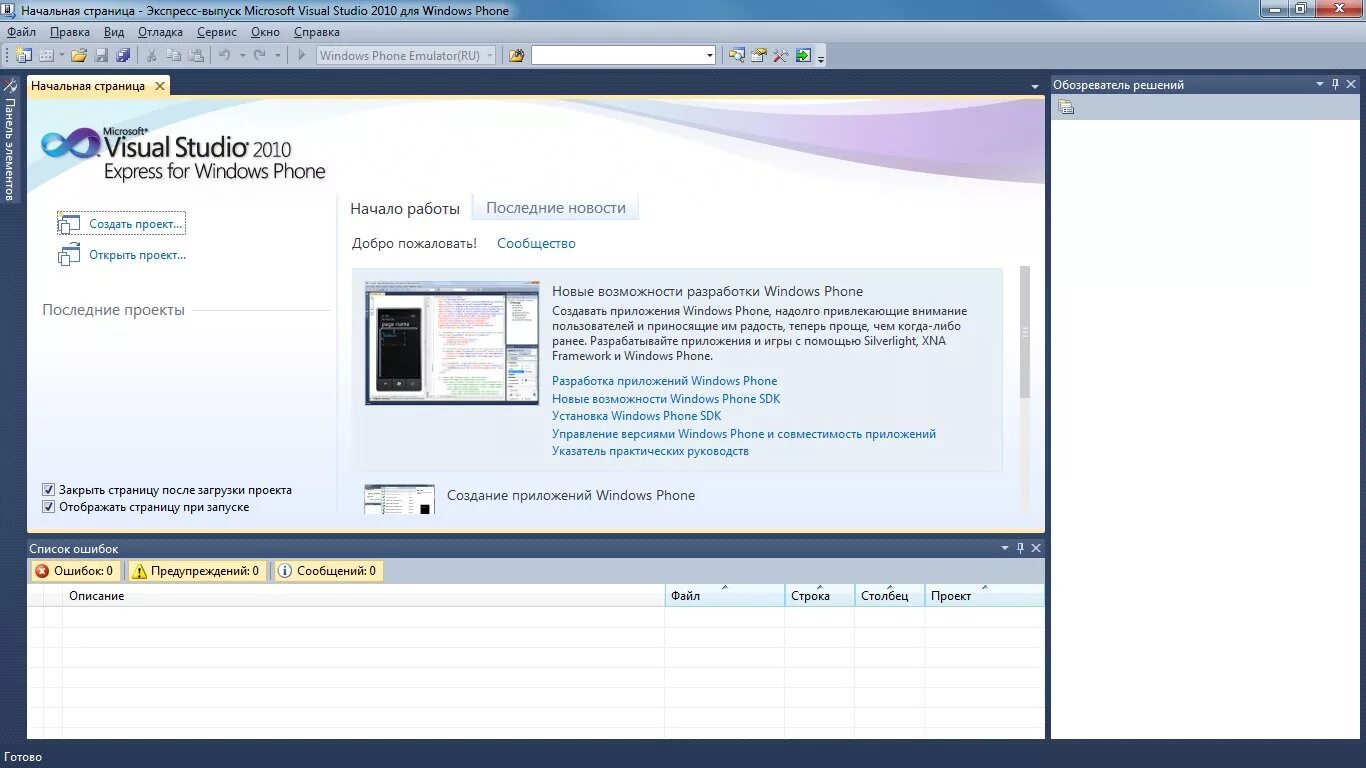Click the Redo toolbar icon
This screenshot has width=1366, height=768.
260,56
